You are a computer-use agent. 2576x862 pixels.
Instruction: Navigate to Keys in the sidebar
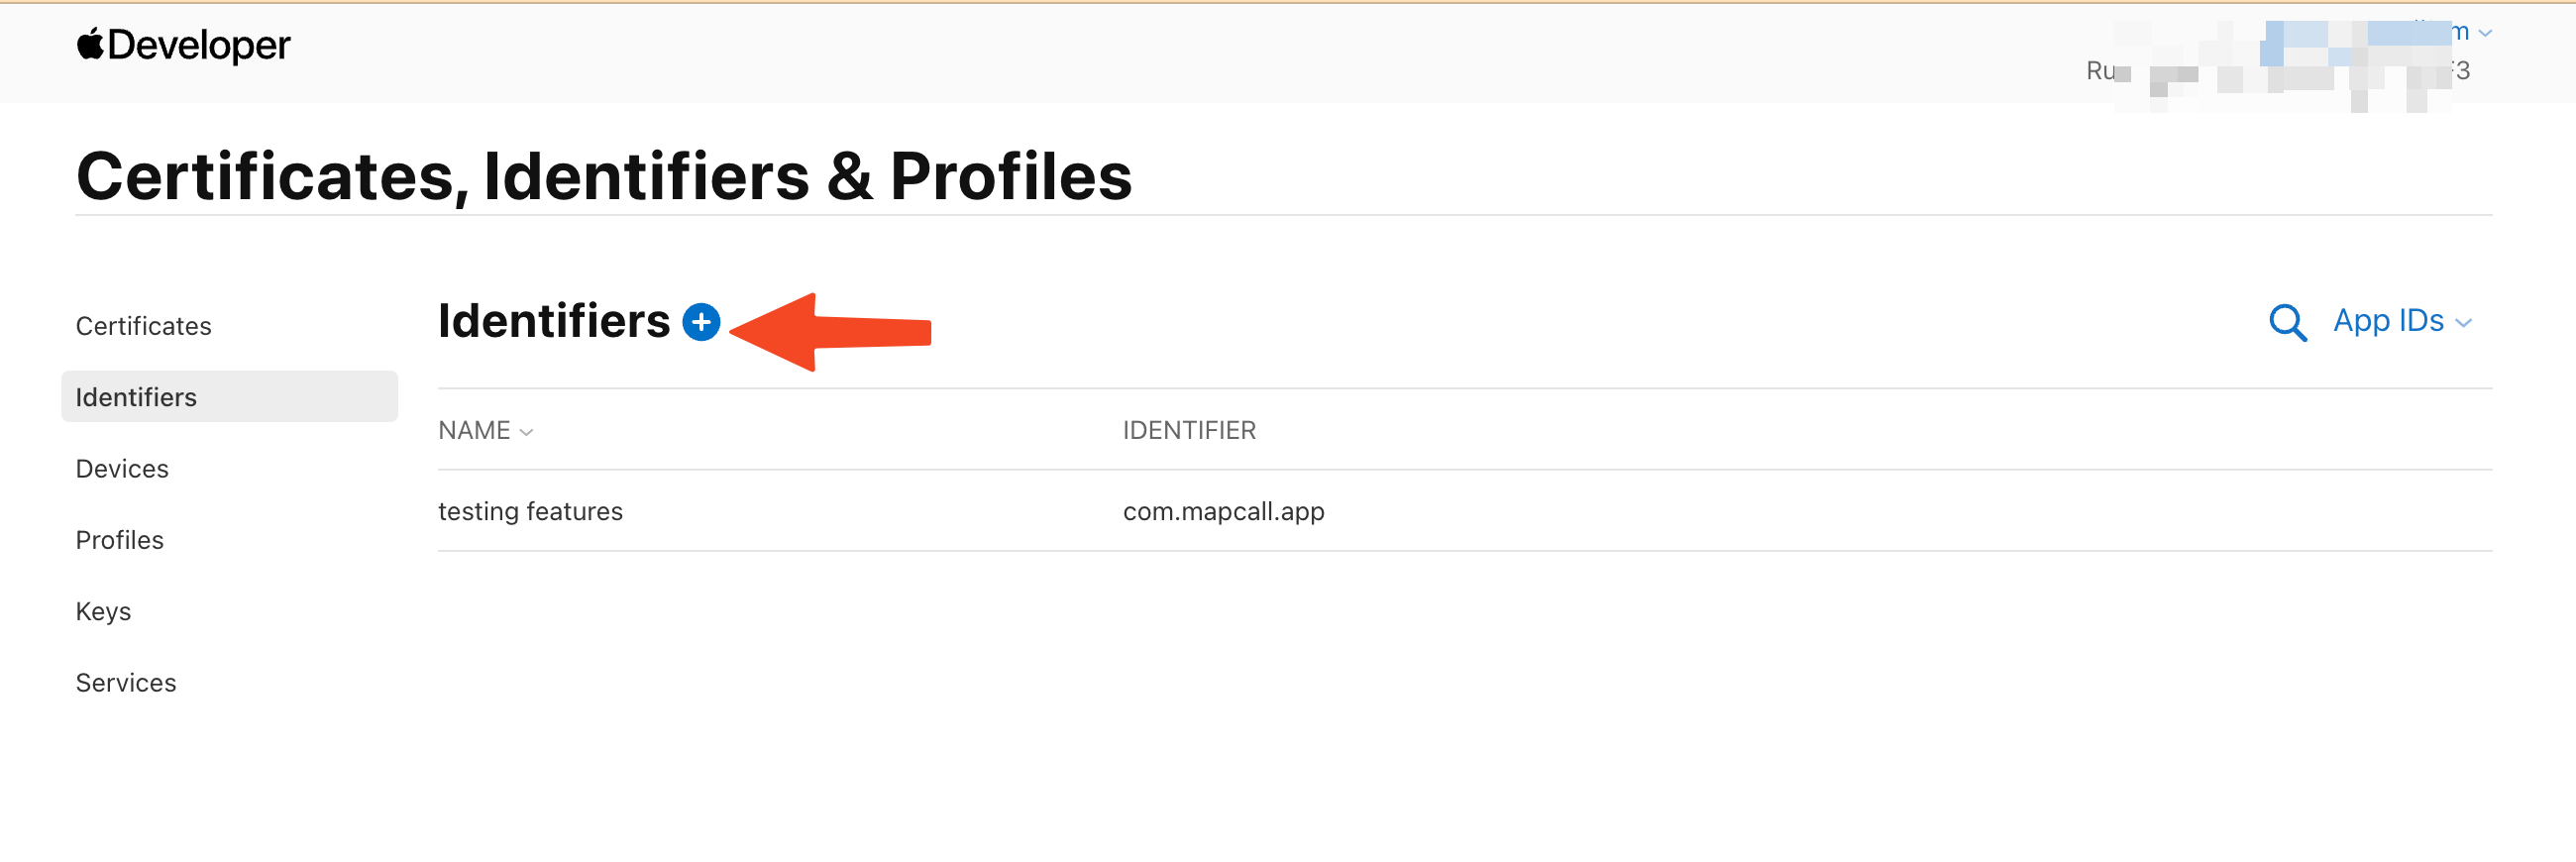[103, 611]
